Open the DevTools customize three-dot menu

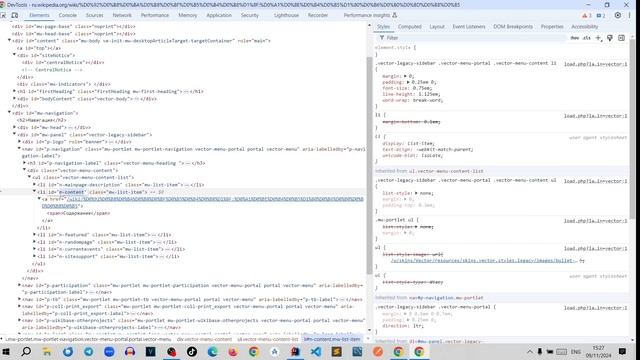click(x=629, y=15)
